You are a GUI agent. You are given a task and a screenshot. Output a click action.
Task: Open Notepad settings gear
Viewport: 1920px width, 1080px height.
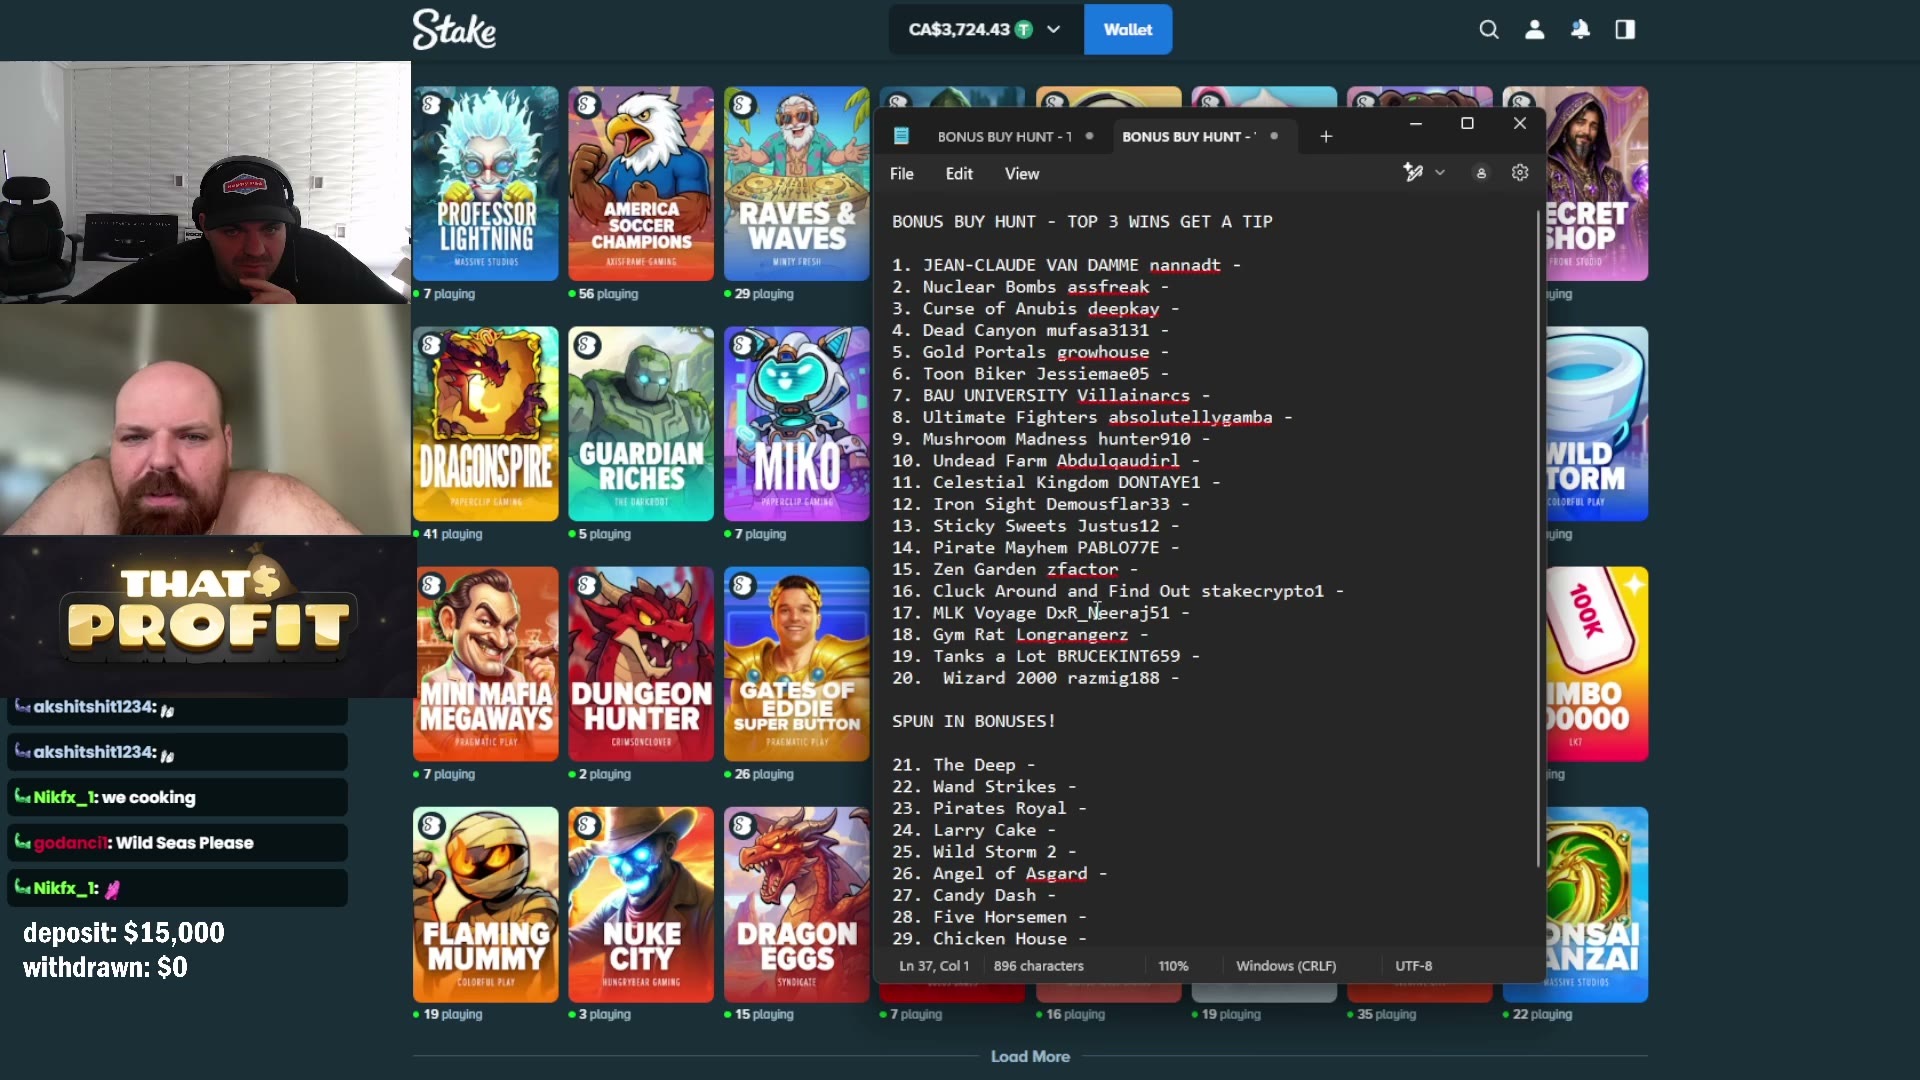(x=1520, y=173)
